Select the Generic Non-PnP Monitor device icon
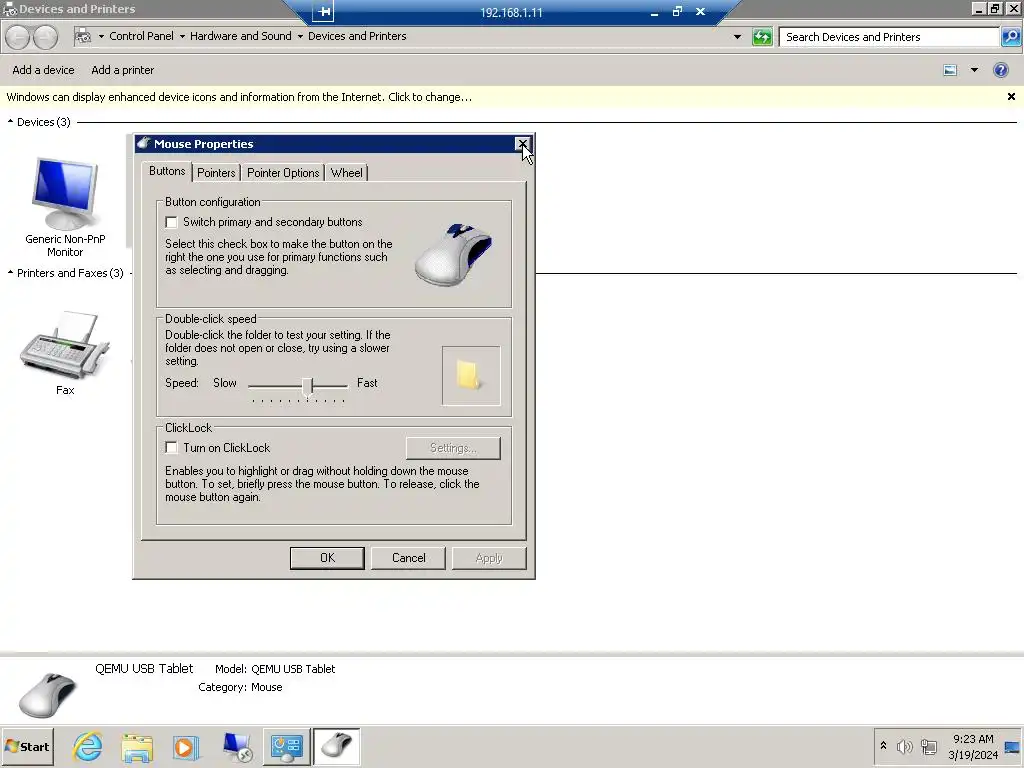This screenshot has height=768, width=1024. (x=65, y=193)
